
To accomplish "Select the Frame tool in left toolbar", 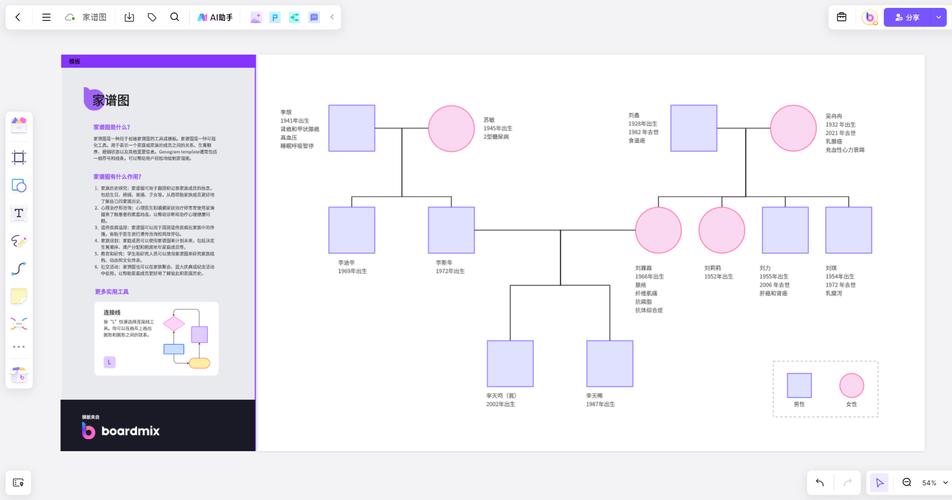I will (x=19, y=157).
